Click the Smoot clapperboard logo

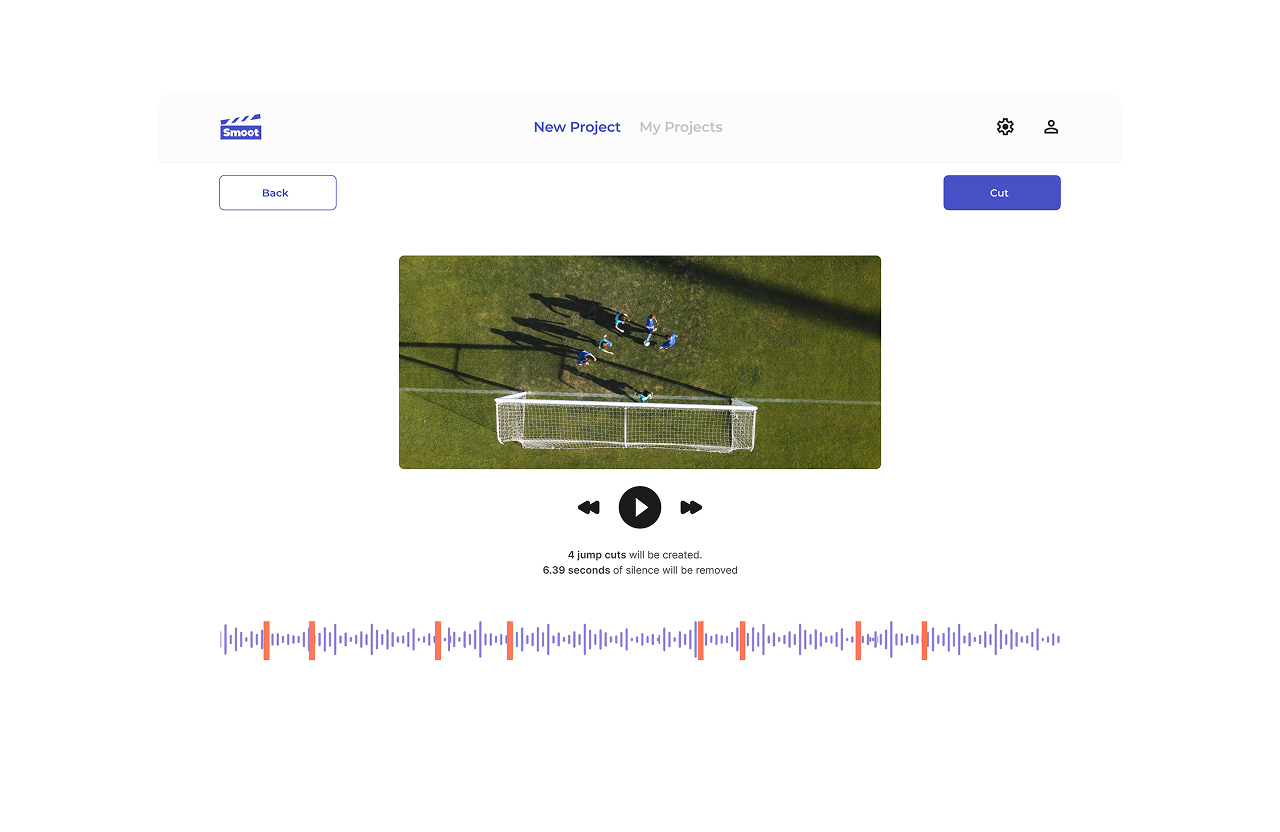[x=241, y=127]
